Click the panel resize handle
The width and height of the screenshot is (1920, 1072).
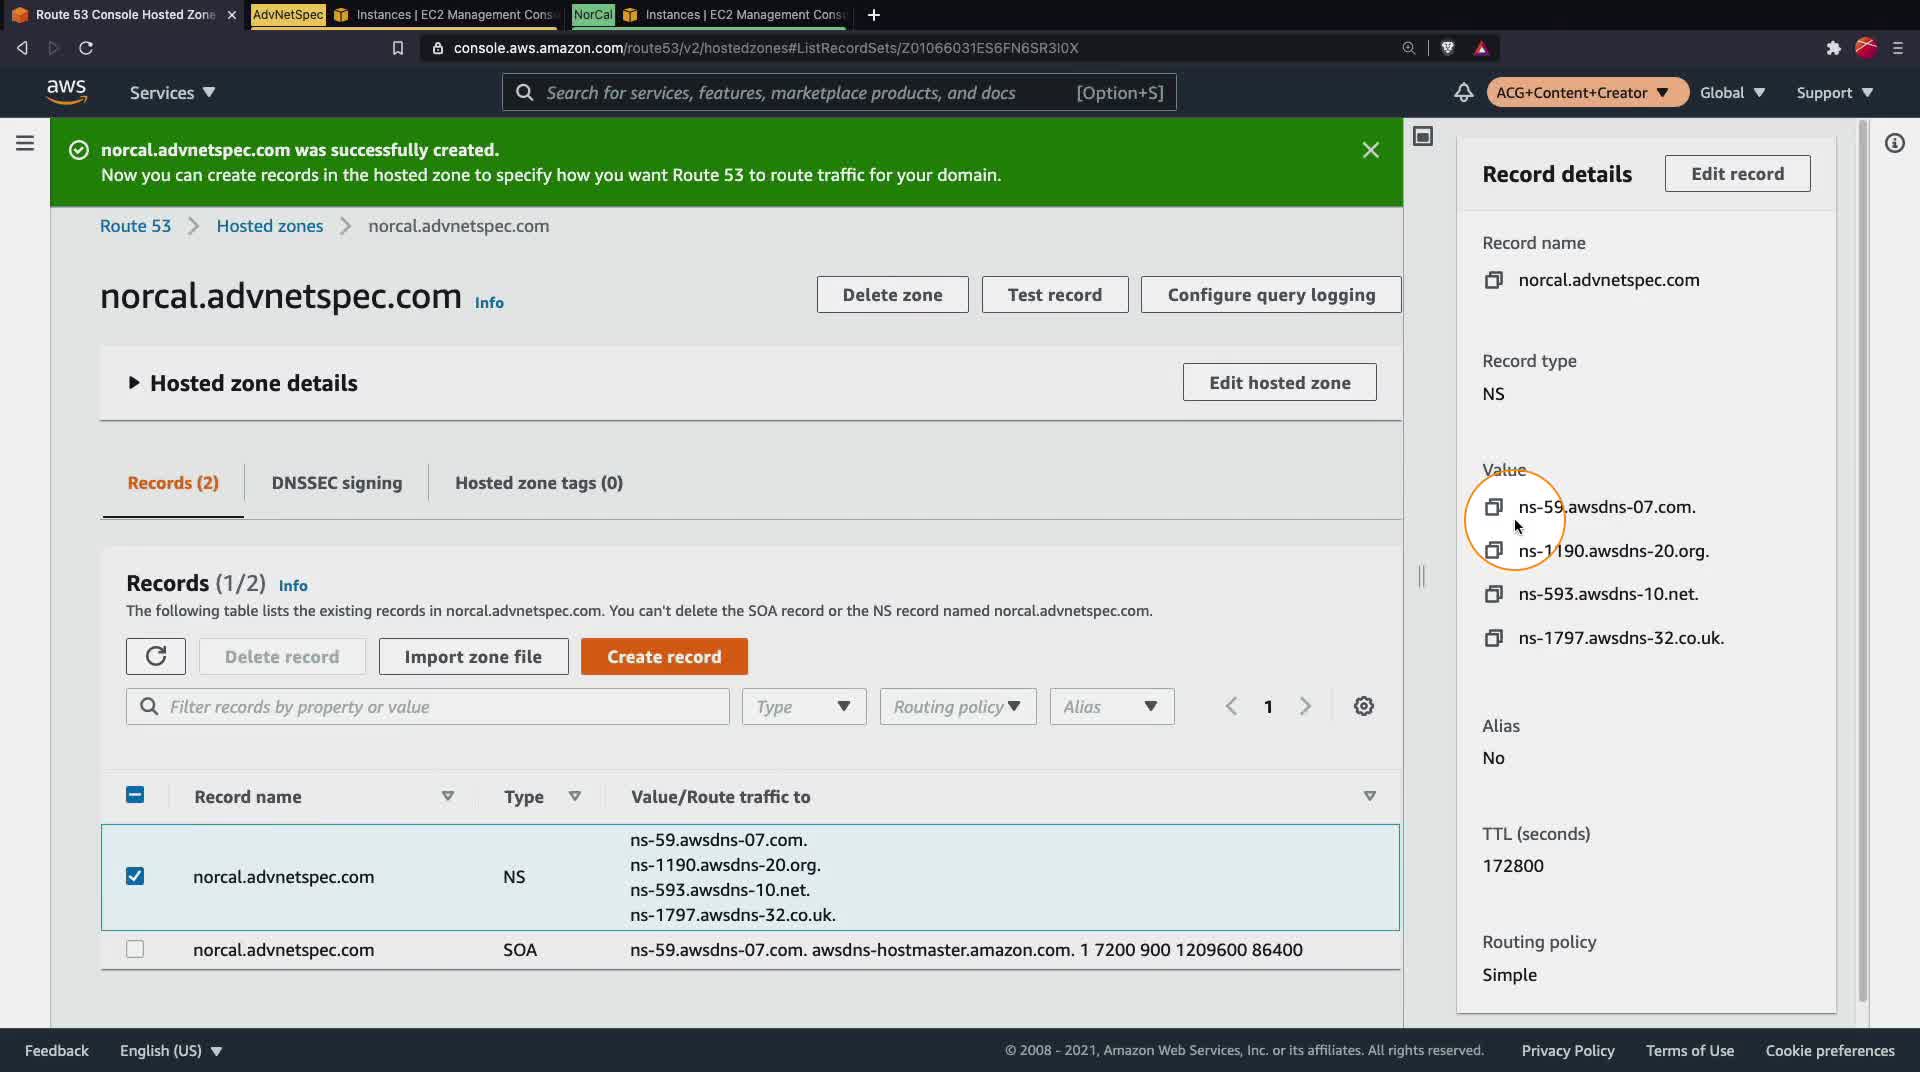click(1421, 576)
